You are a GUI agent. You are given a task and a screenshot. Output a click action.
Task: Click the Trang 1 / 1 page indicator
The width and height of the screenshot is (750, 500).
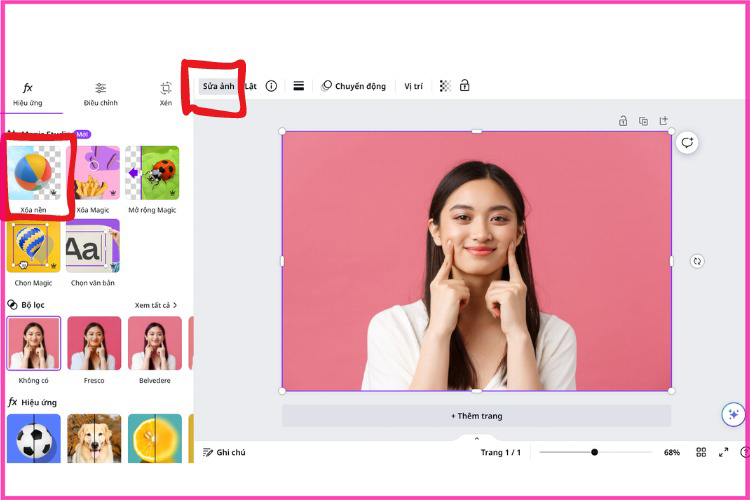click(500, 452)
